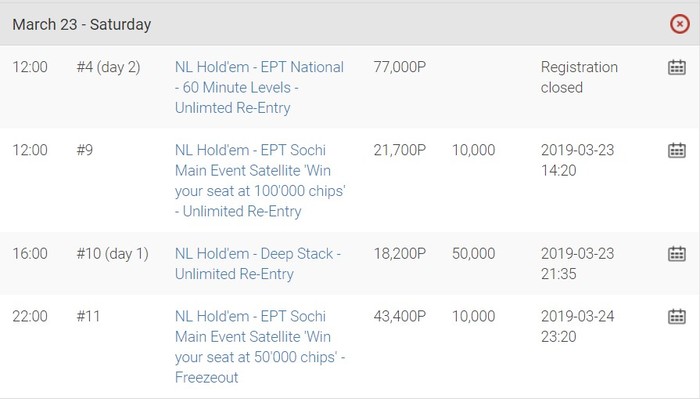Open NL Hold'em Deep Stack Unlimited Re-Entry

tap(258, 264)
